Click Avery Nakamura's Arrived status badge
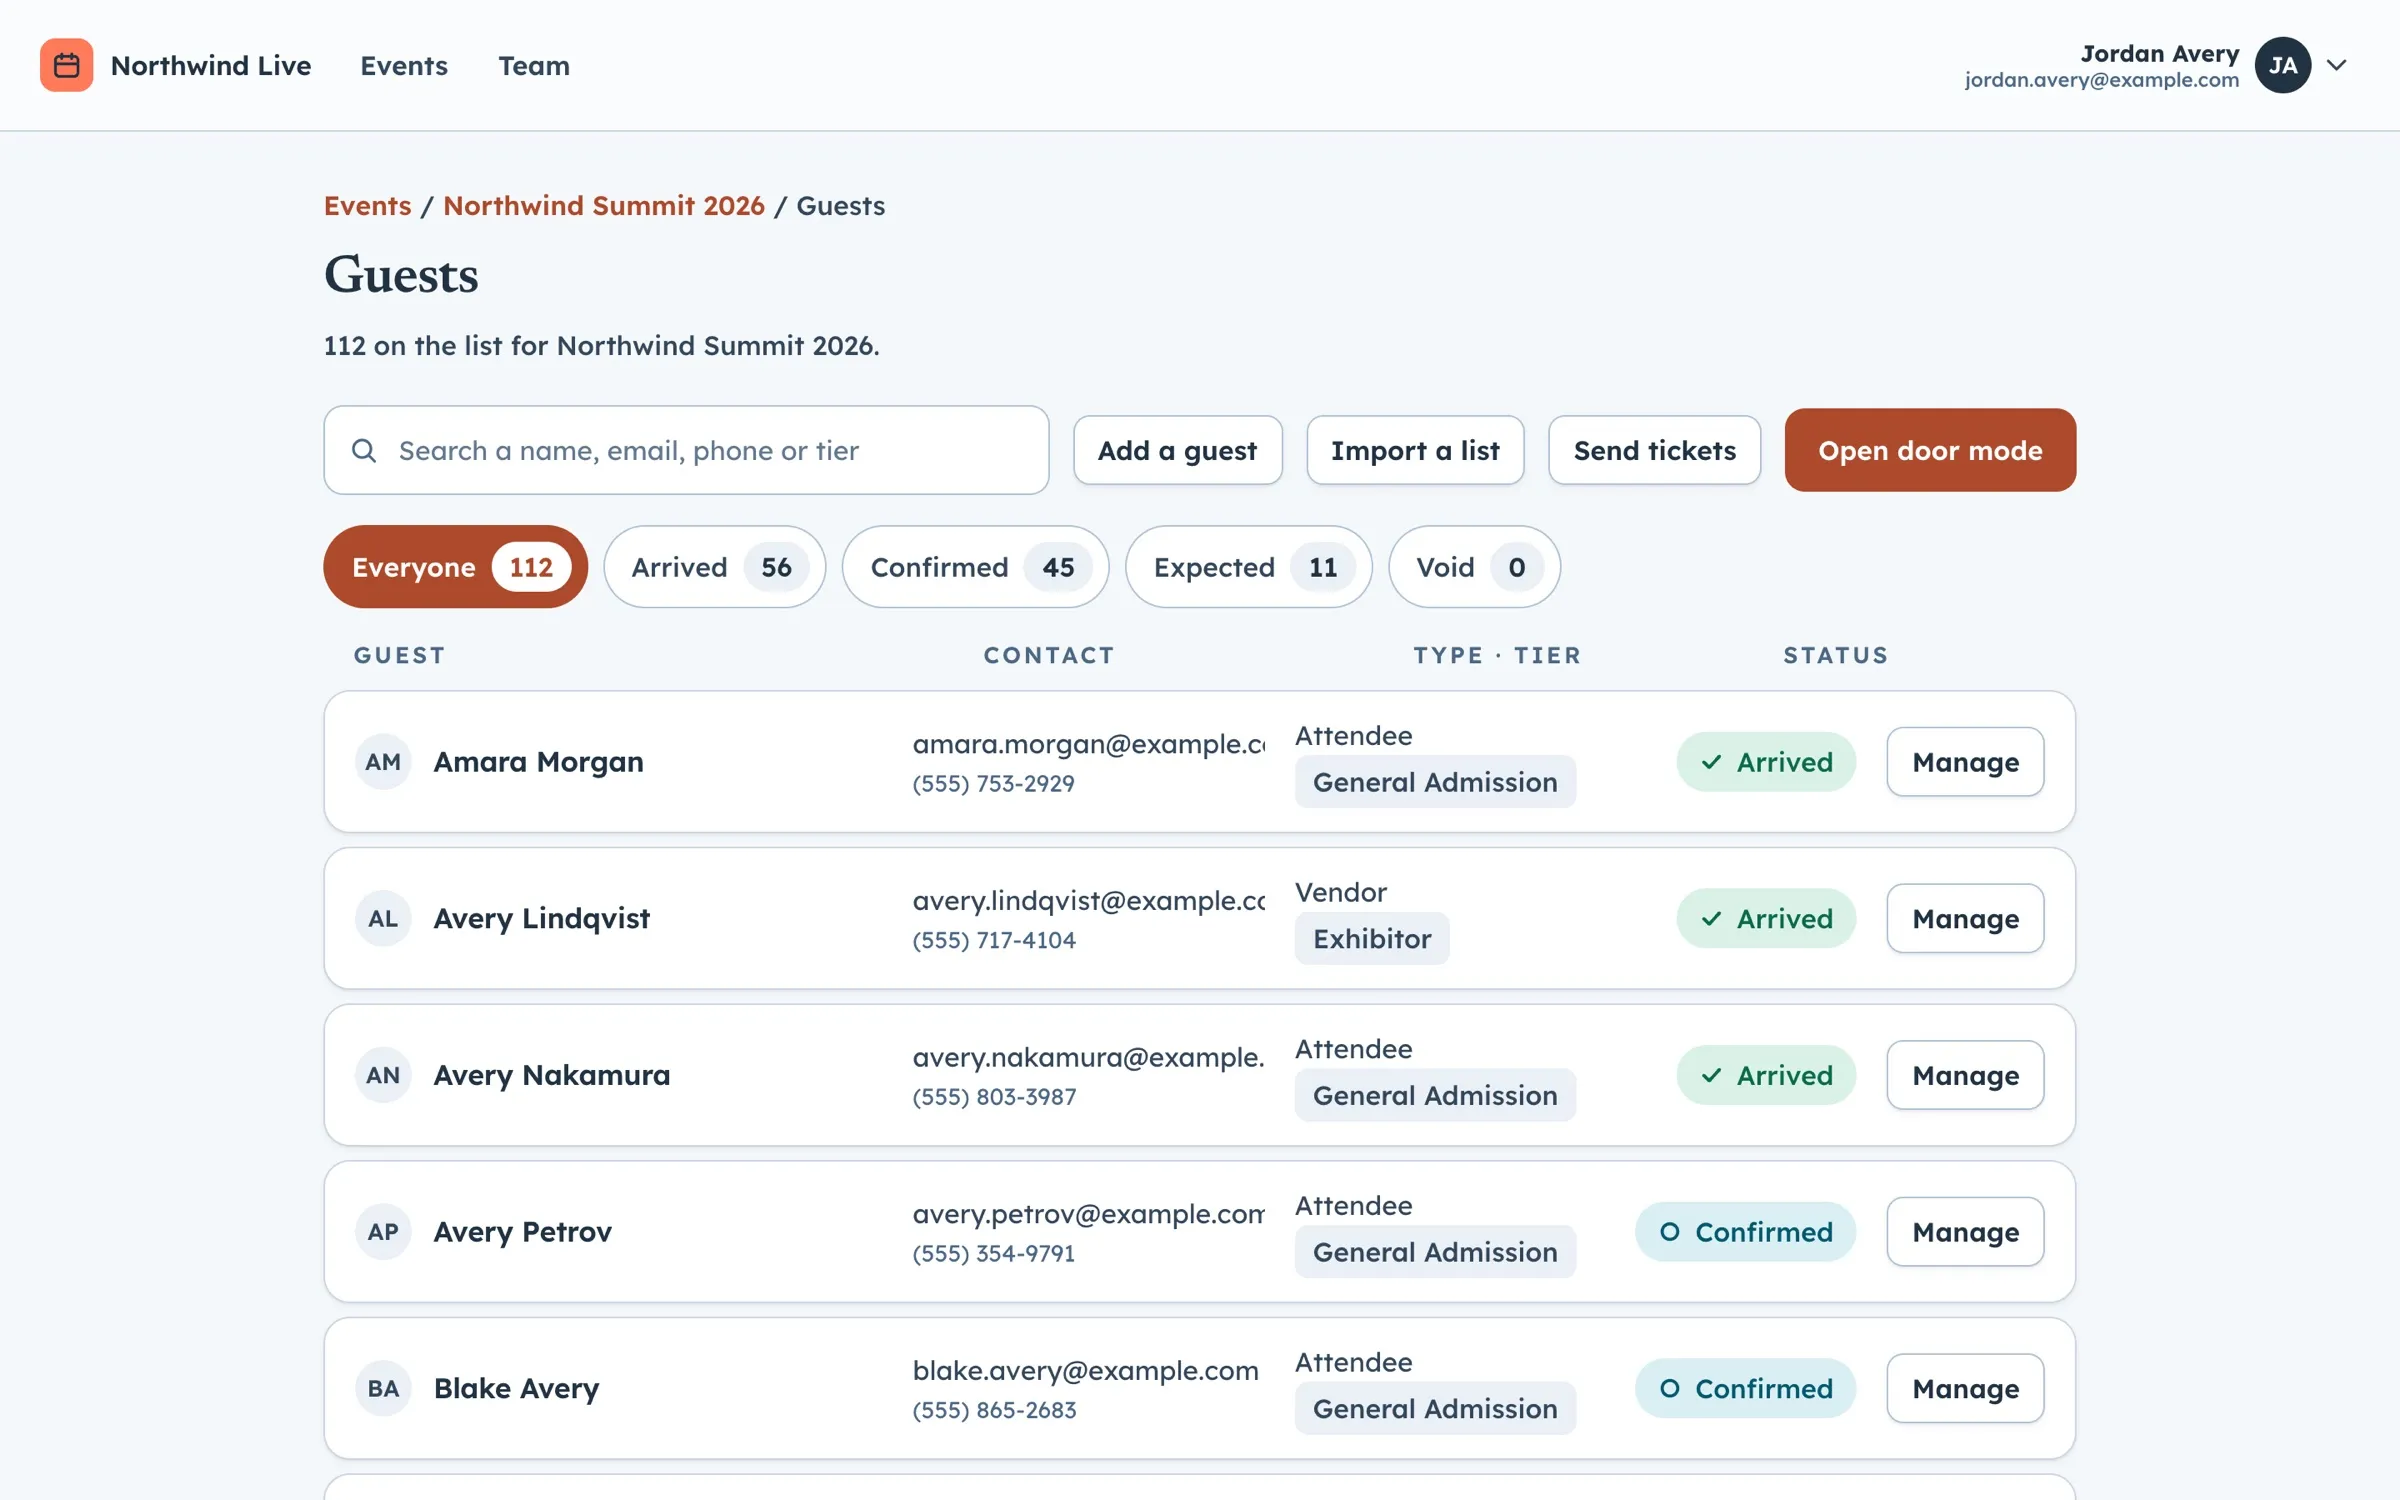This screenshot has height=1500, width=2400. (1766, 1075)
